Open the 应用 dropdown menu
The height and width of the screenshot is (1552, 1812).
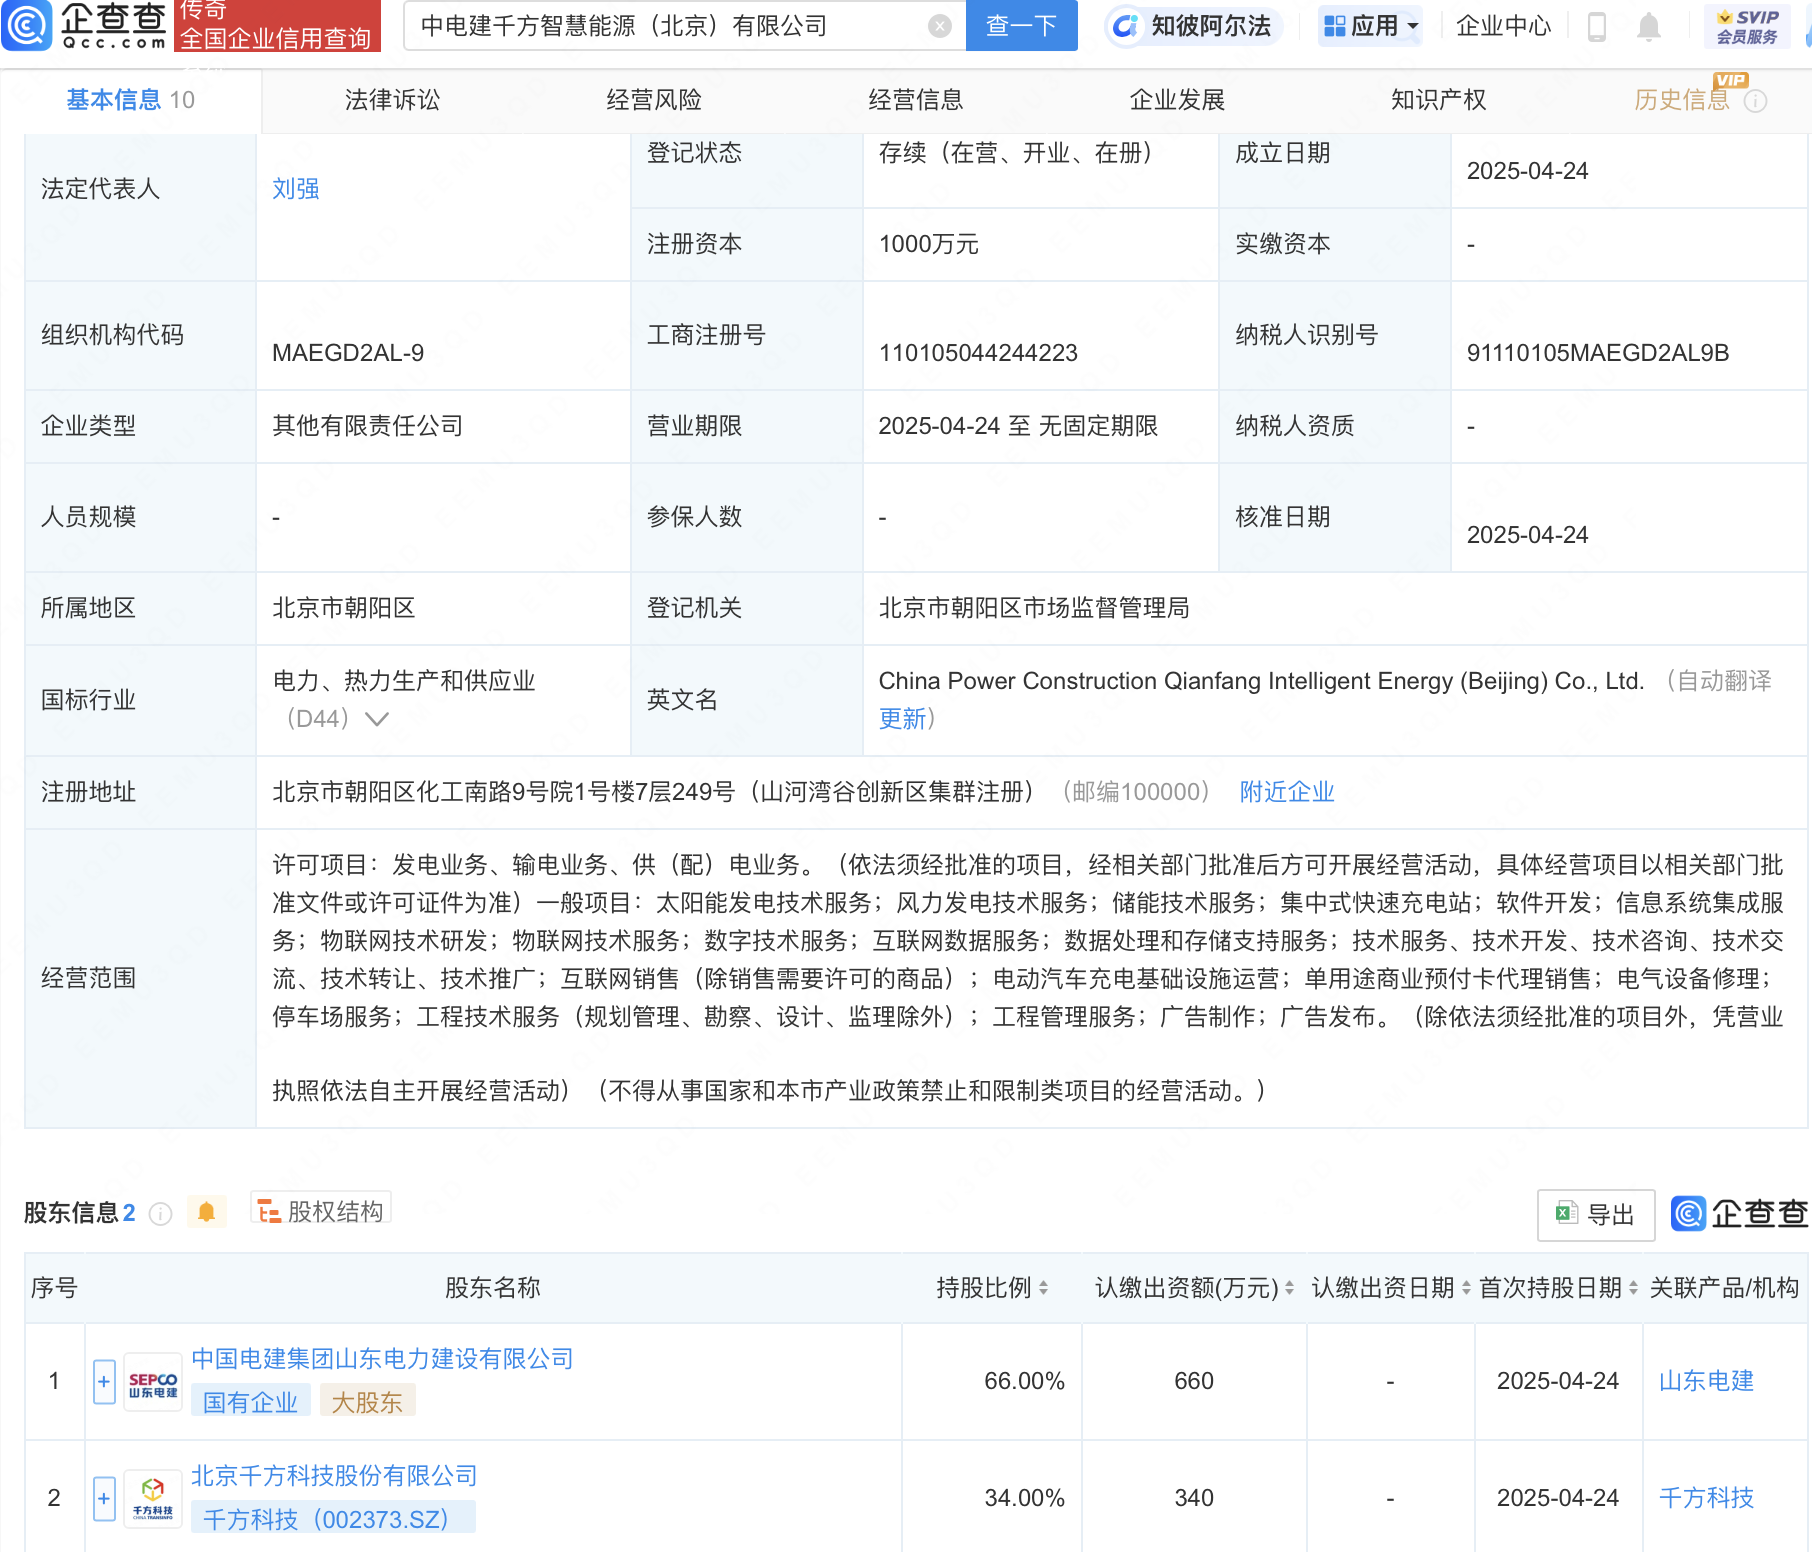pyautogui.click(x=1370, y=26)
